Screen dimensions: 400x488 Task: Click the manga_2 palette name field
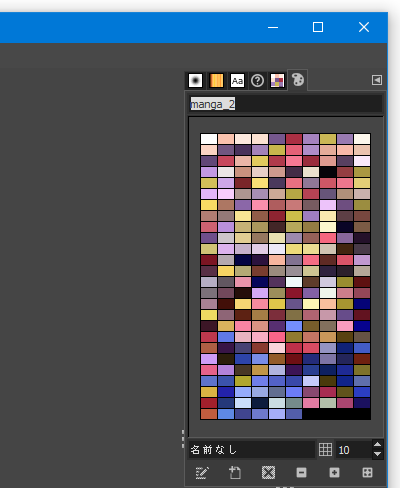click(x=286, y=104)
